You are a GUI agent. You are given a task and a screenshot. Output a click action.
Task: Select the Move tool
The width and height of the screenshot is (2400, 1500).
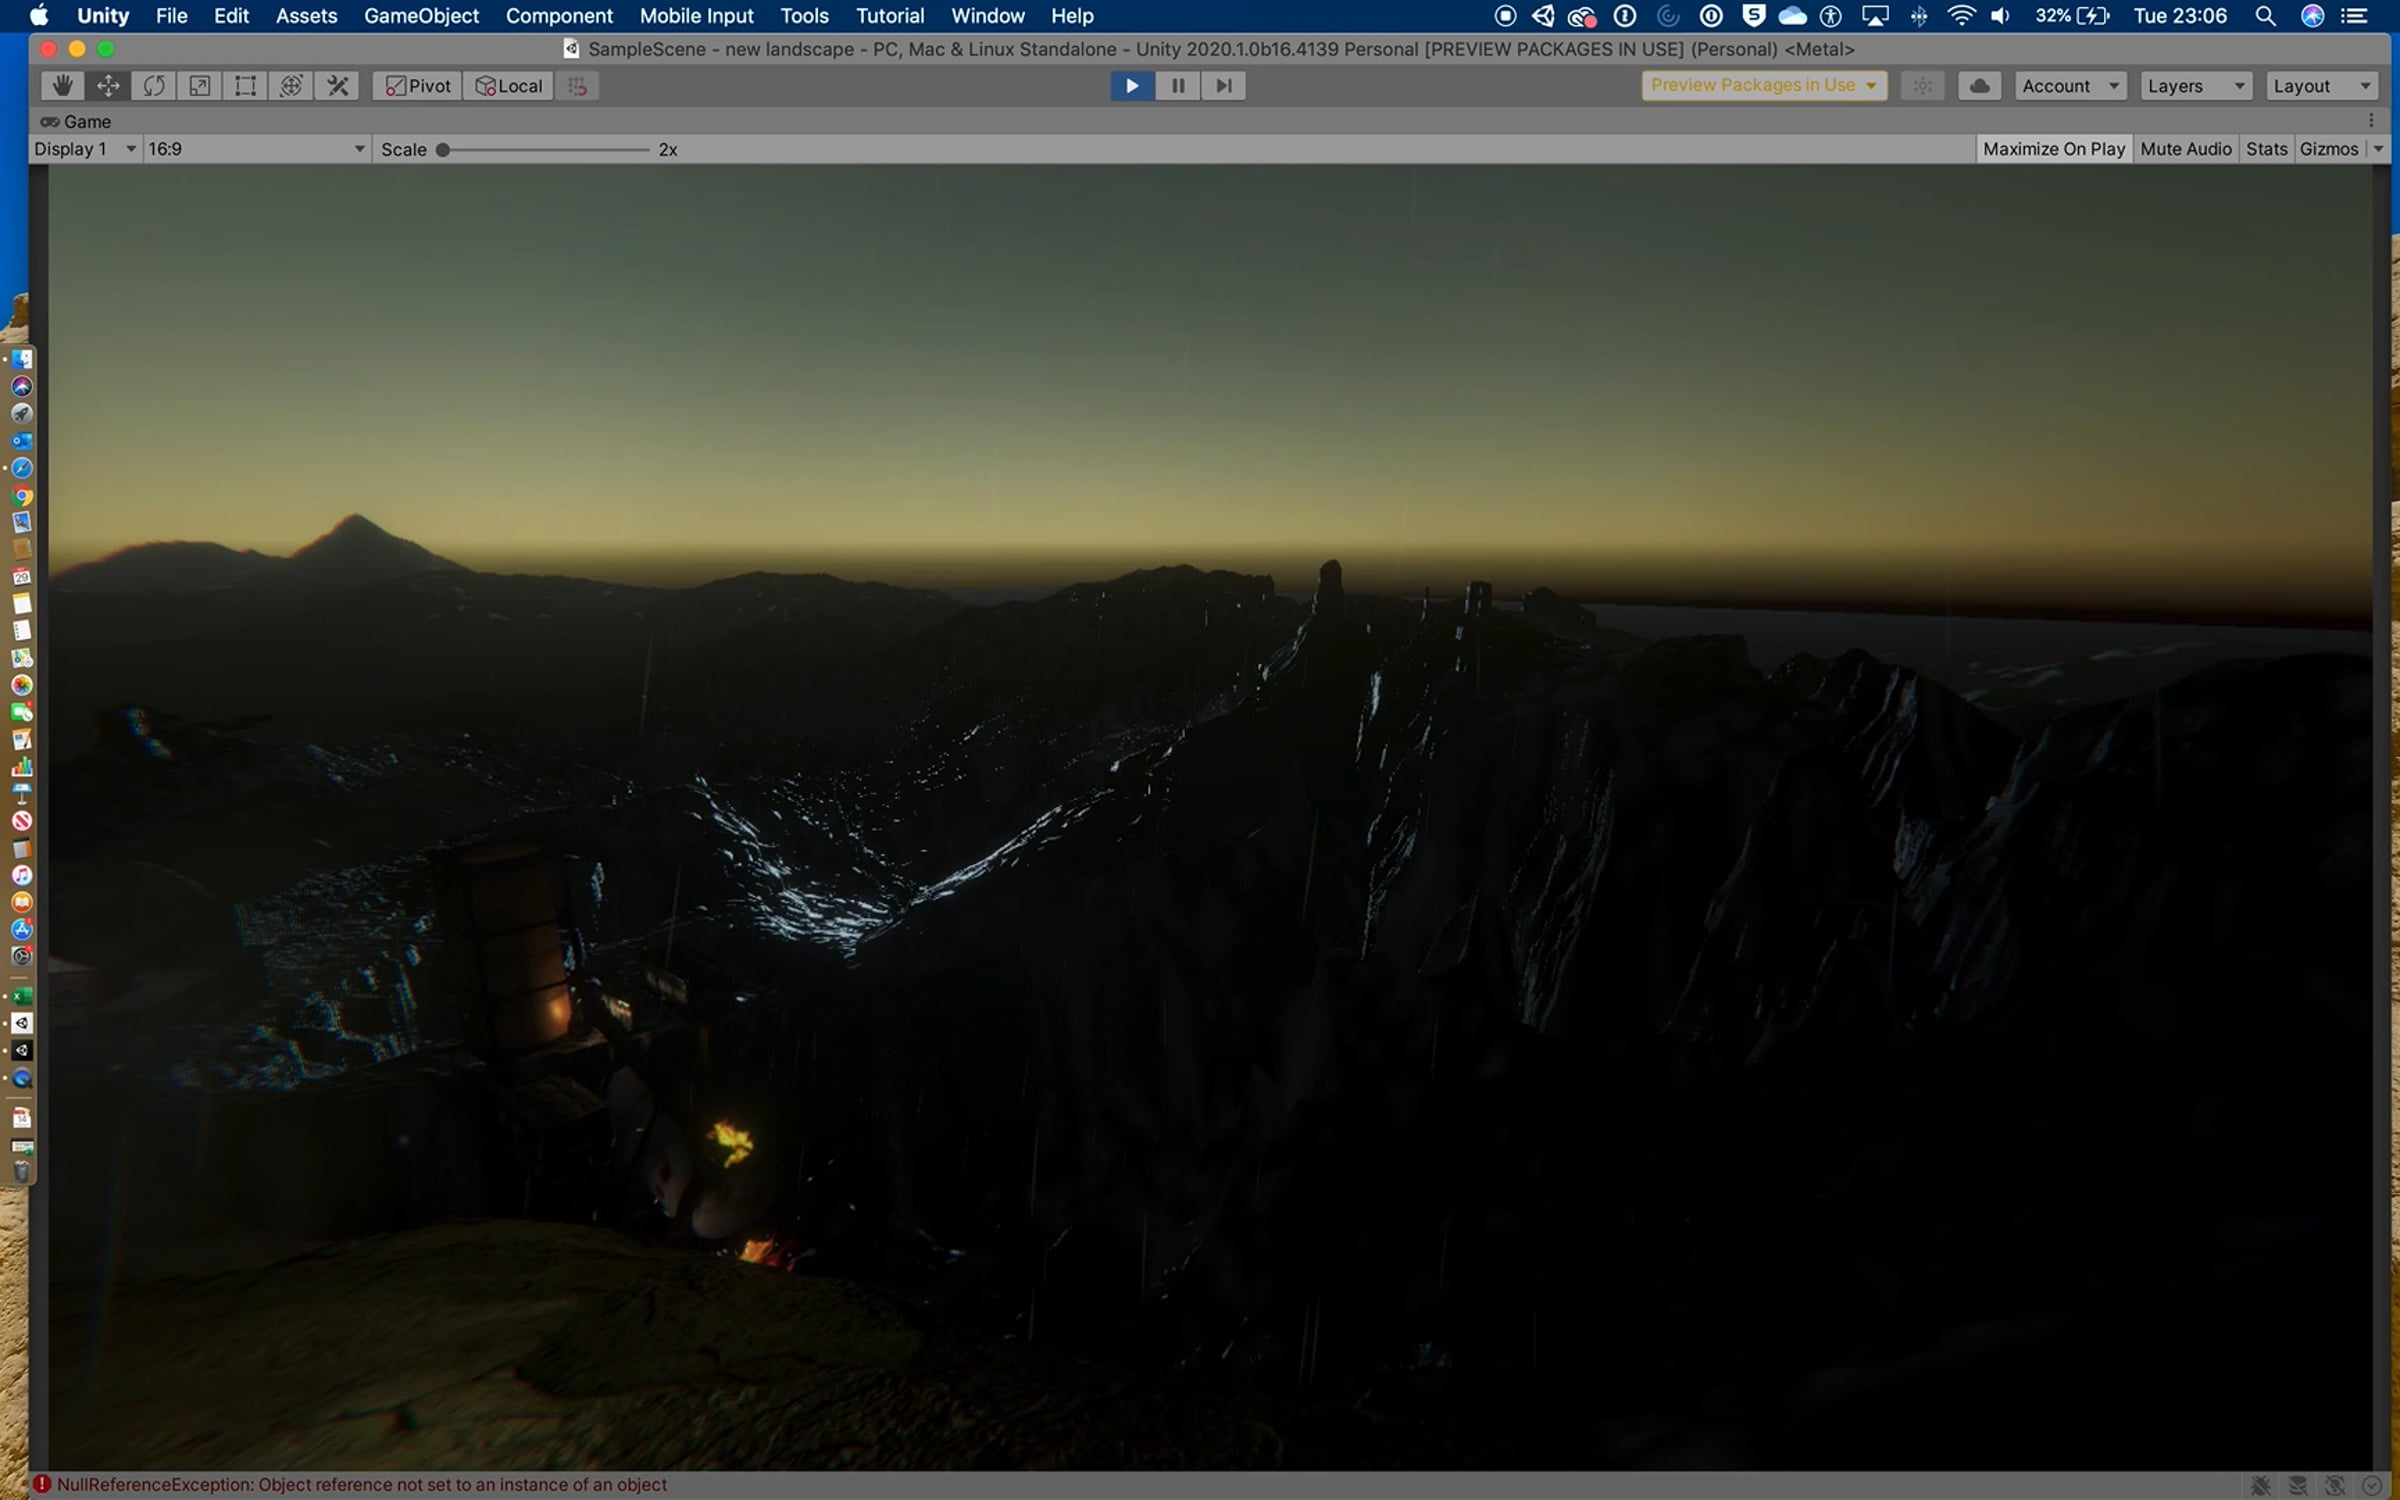click(108, 86)
